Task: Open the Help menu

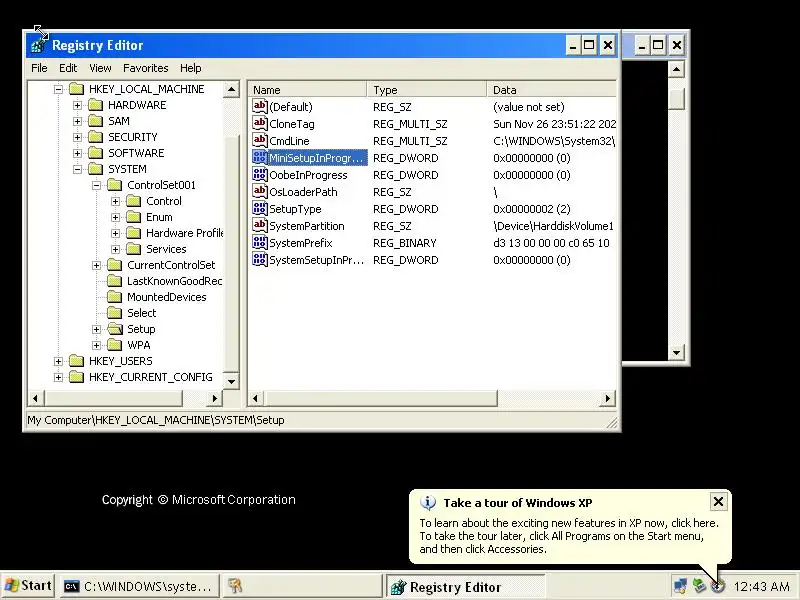Action: 190,68
